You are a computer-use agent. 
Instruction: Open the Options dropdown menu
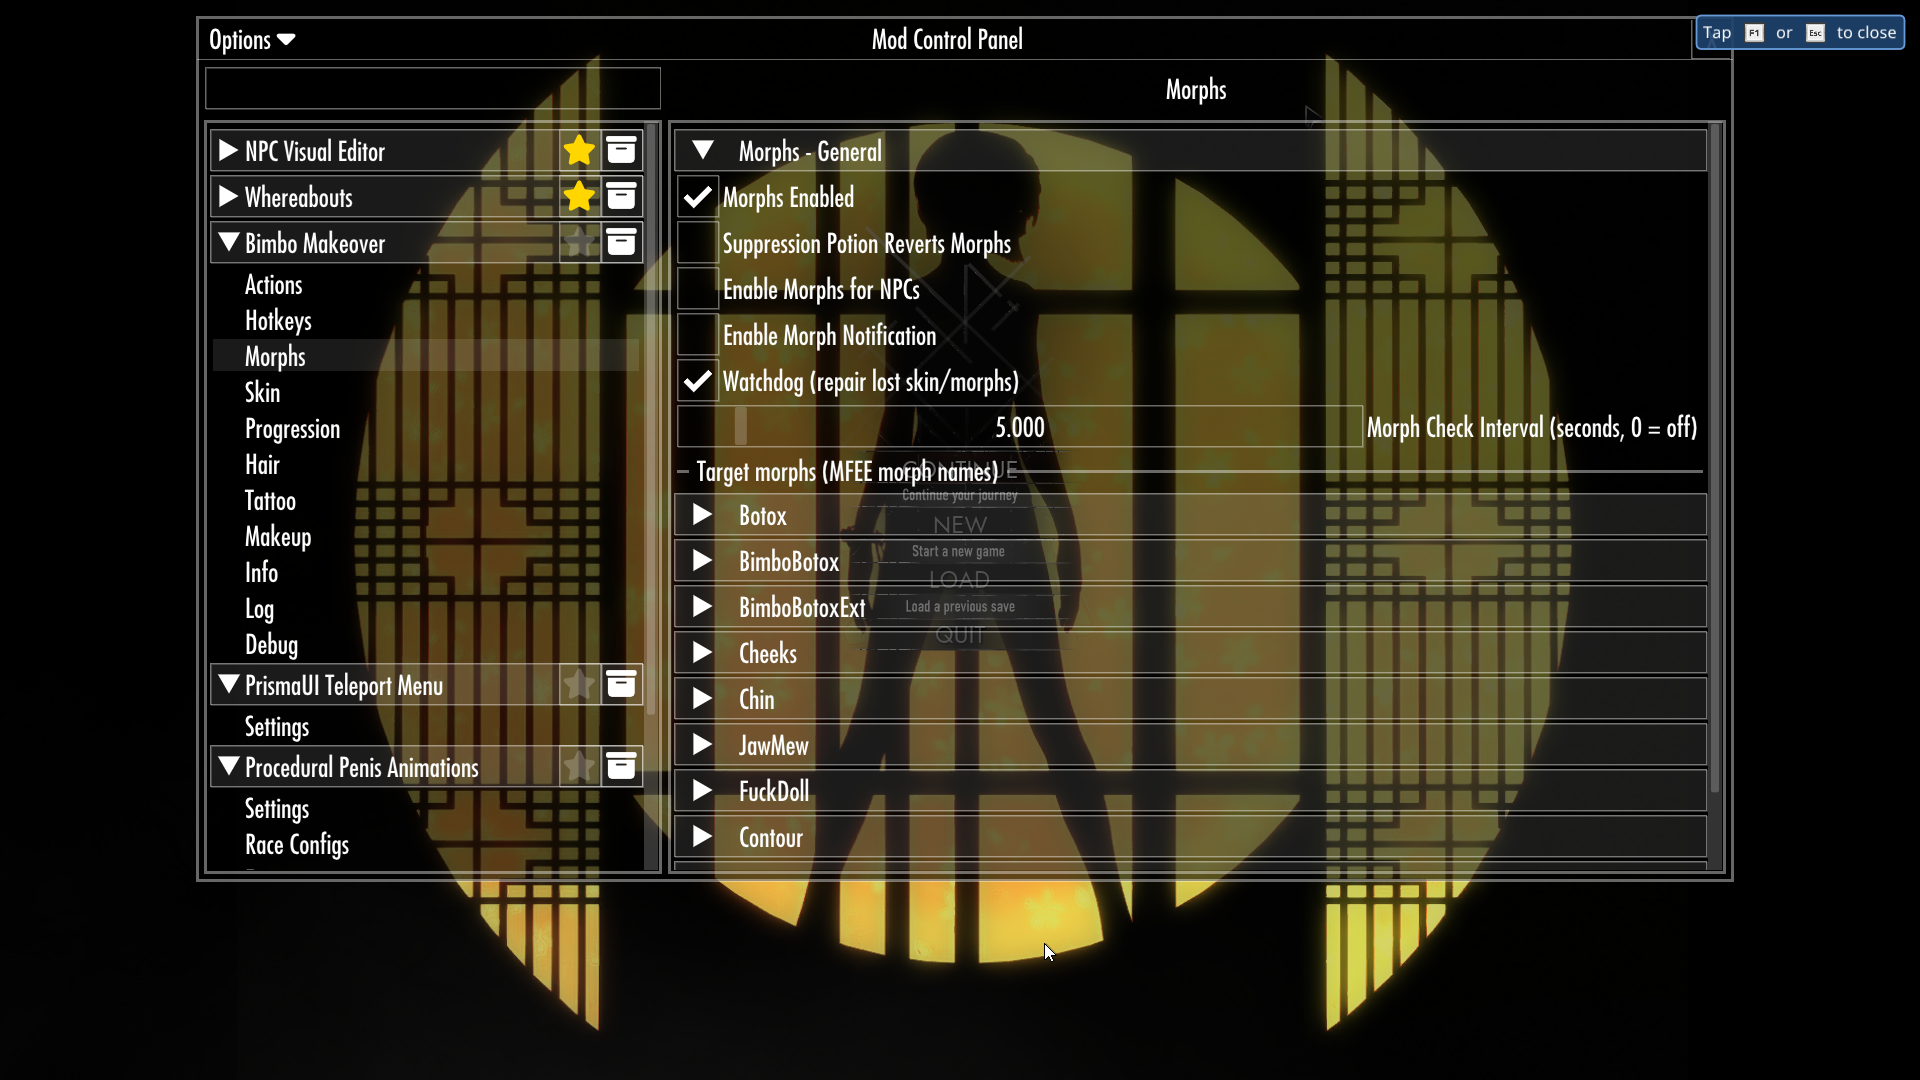pos(252,40)
